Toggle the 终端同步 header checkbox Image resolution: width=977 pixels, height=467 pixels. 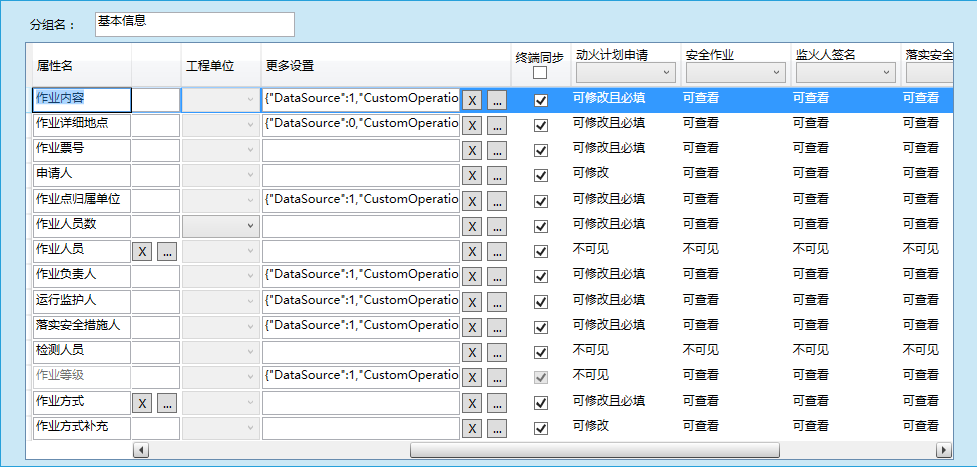(540, 73)
